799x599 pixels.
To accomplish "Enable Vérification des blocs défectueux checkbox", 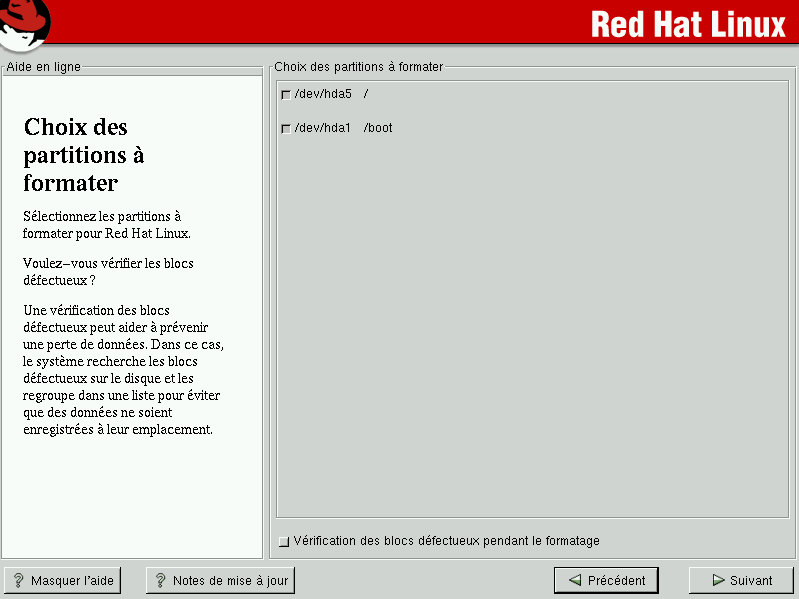I will point(284,542).
